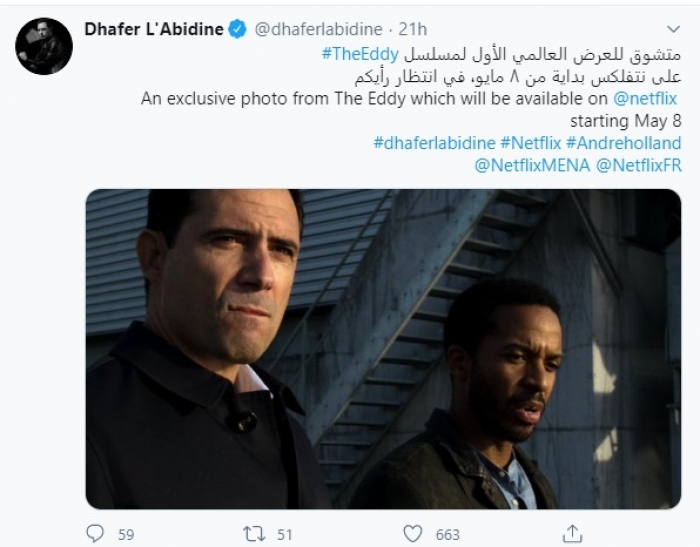The image size is (700, 547).
Task: Visit the @NetflixFR mention
Action: 638,165
